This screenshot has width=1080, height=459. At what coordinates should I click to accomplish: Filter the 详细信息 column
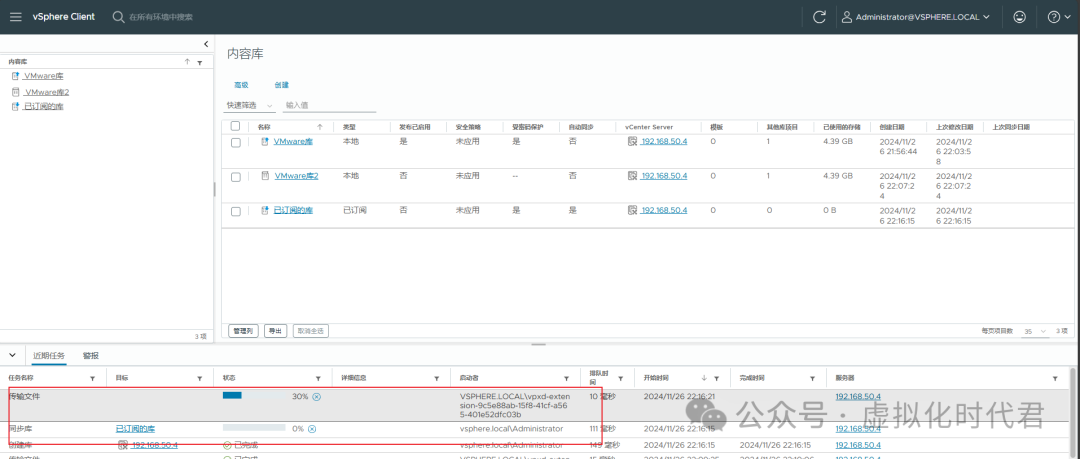coord(437,378)
